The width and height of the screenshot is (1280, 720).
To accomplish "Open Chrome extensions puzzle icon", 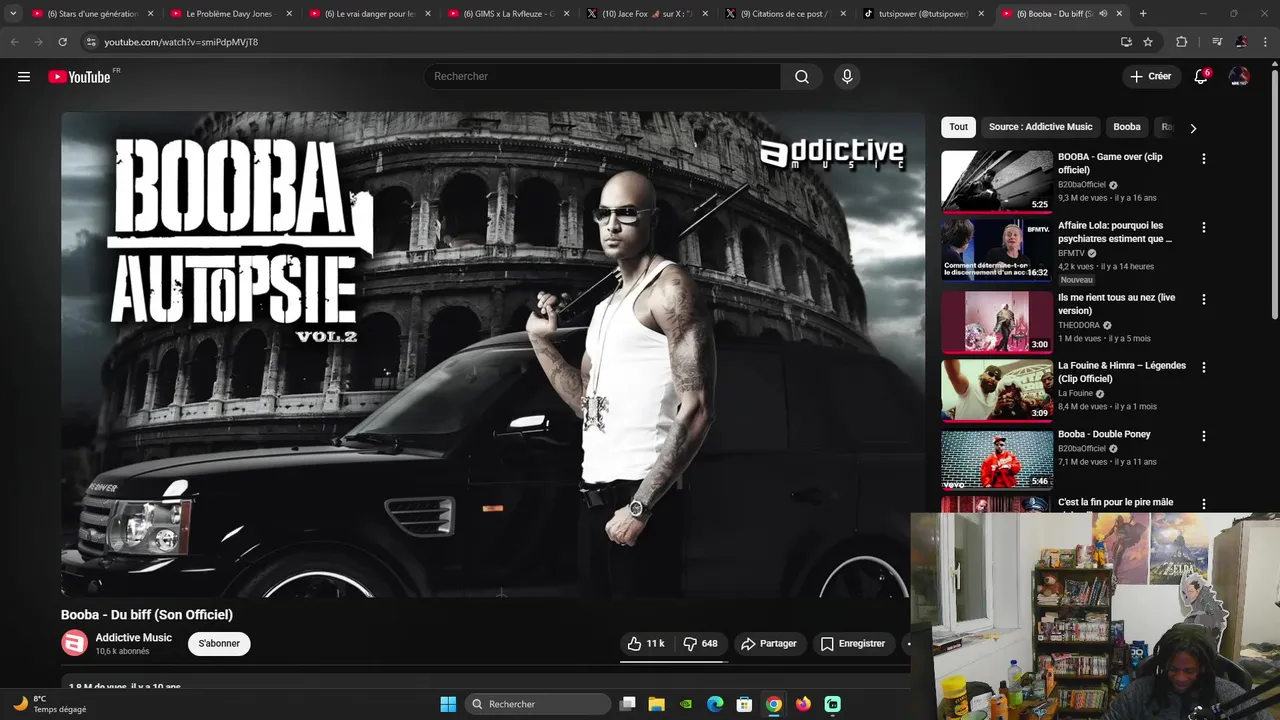I will (x=1181, y=42).
